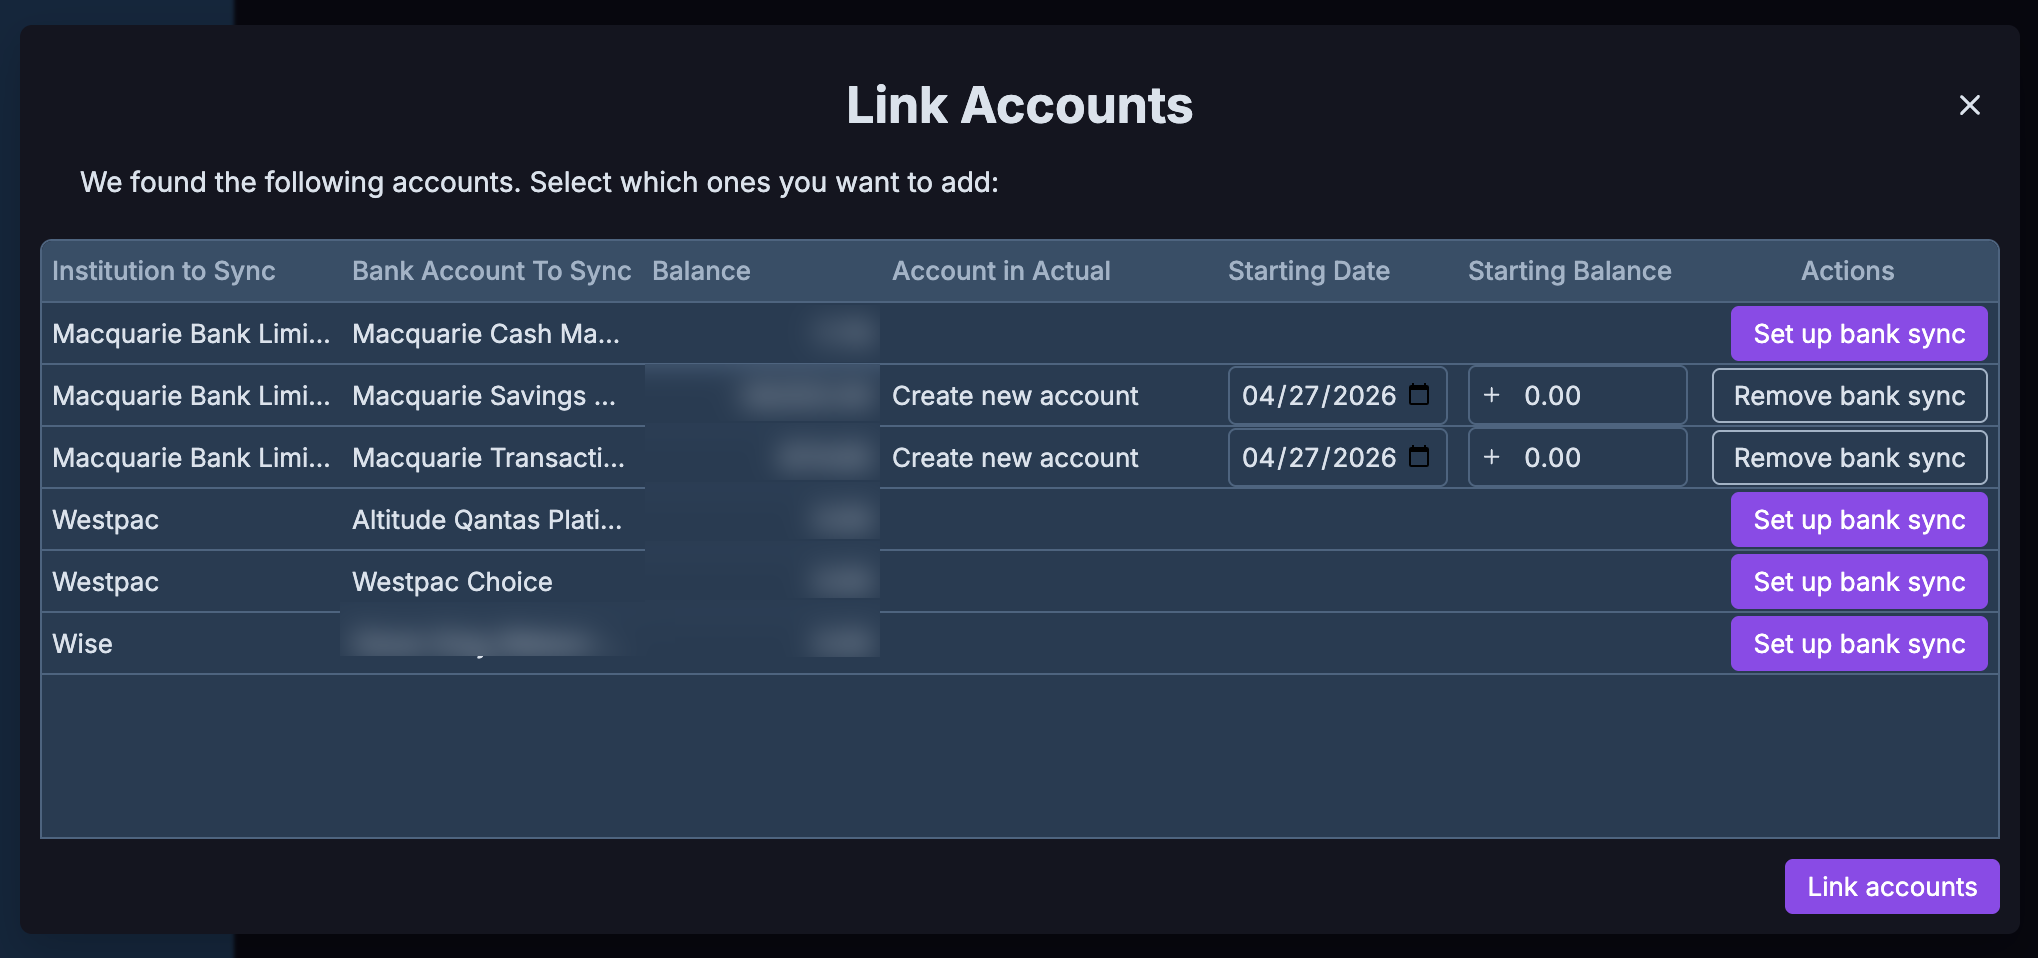This screenshot has width=2038, height=958.
Task: Click Macquarie Bank institution in Cash Management row
Action: (191, 334)
